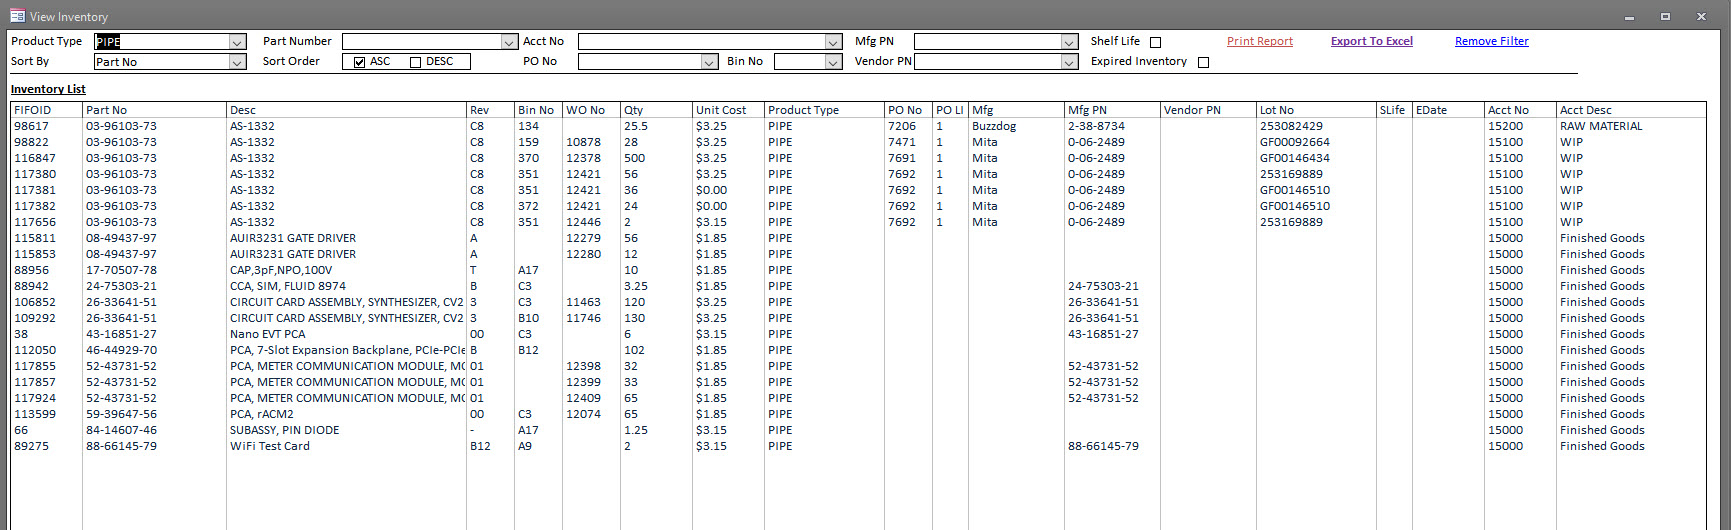This screenshot has height=530, width=1731.
Task: Expand the Bin No dropdown
Action: click(x=834, y=62)
